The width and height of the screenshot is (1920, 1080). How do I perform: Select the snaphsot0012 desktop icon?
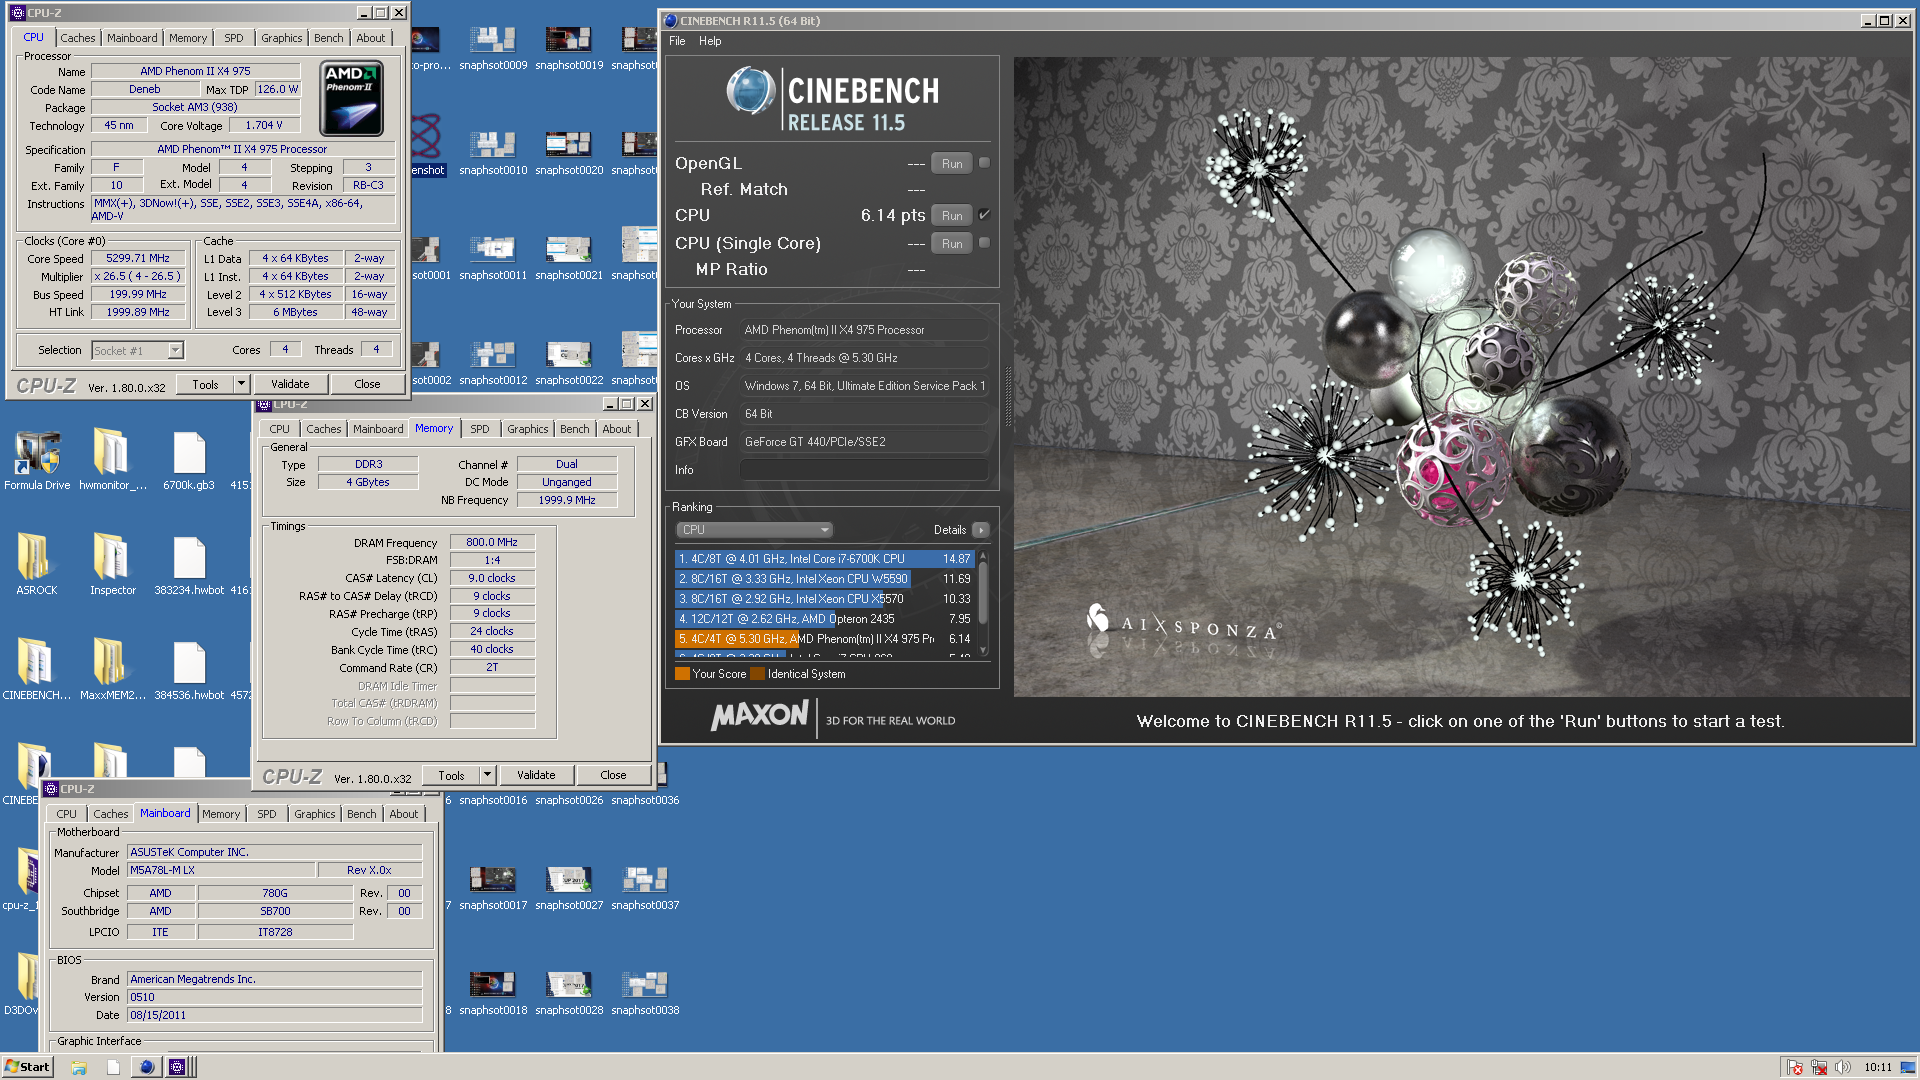[x=493, y=363]
